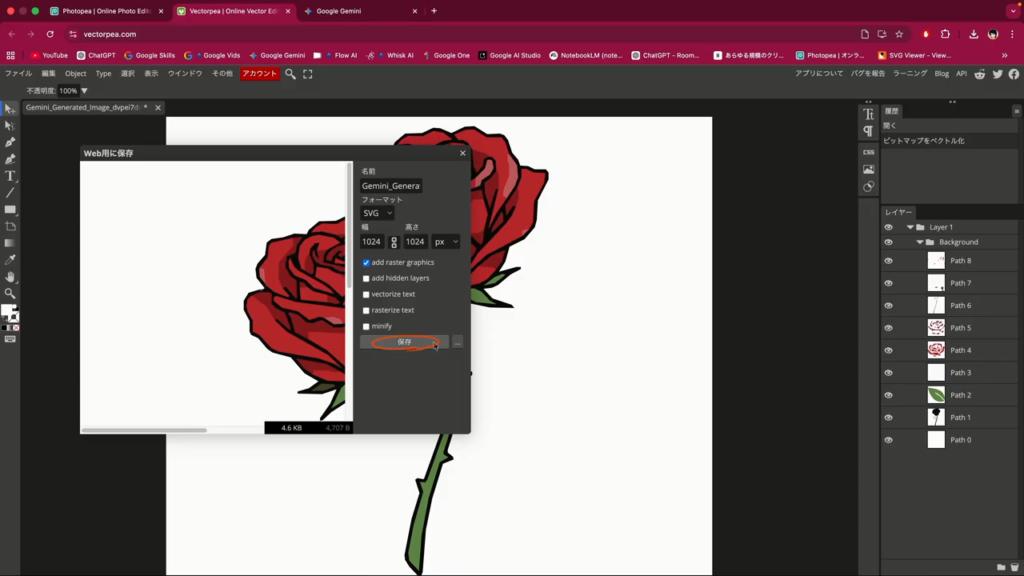The width and height of the screenshot is (1024, 576).
Task: Hide the Path 5 layer
Action: (x=888, y=328)
